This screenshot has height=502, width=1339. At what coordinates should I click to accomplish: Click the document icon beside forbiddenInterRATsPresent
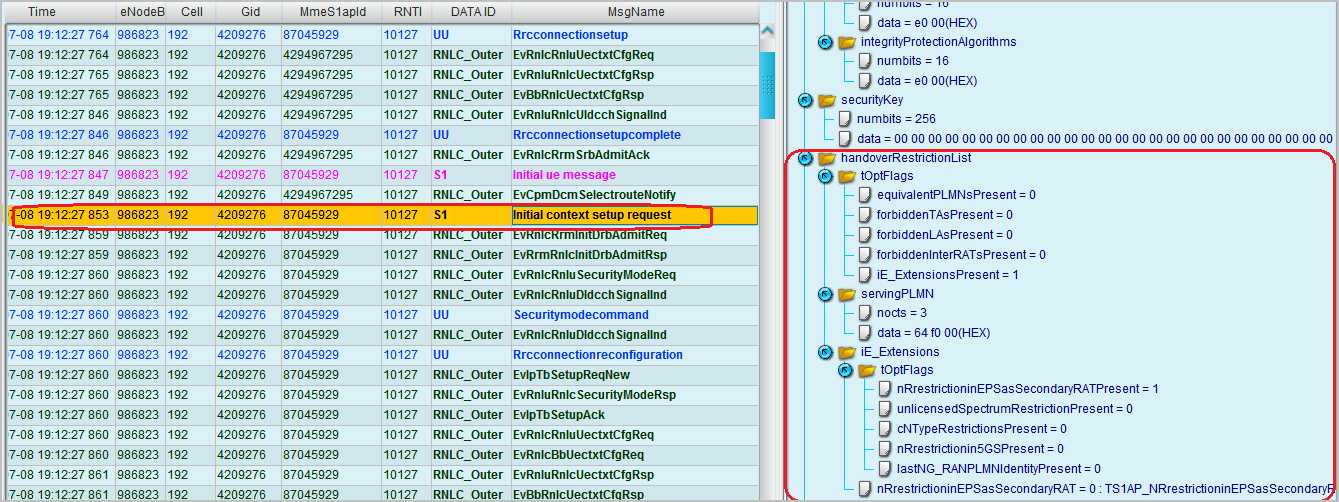click(865, 255)
